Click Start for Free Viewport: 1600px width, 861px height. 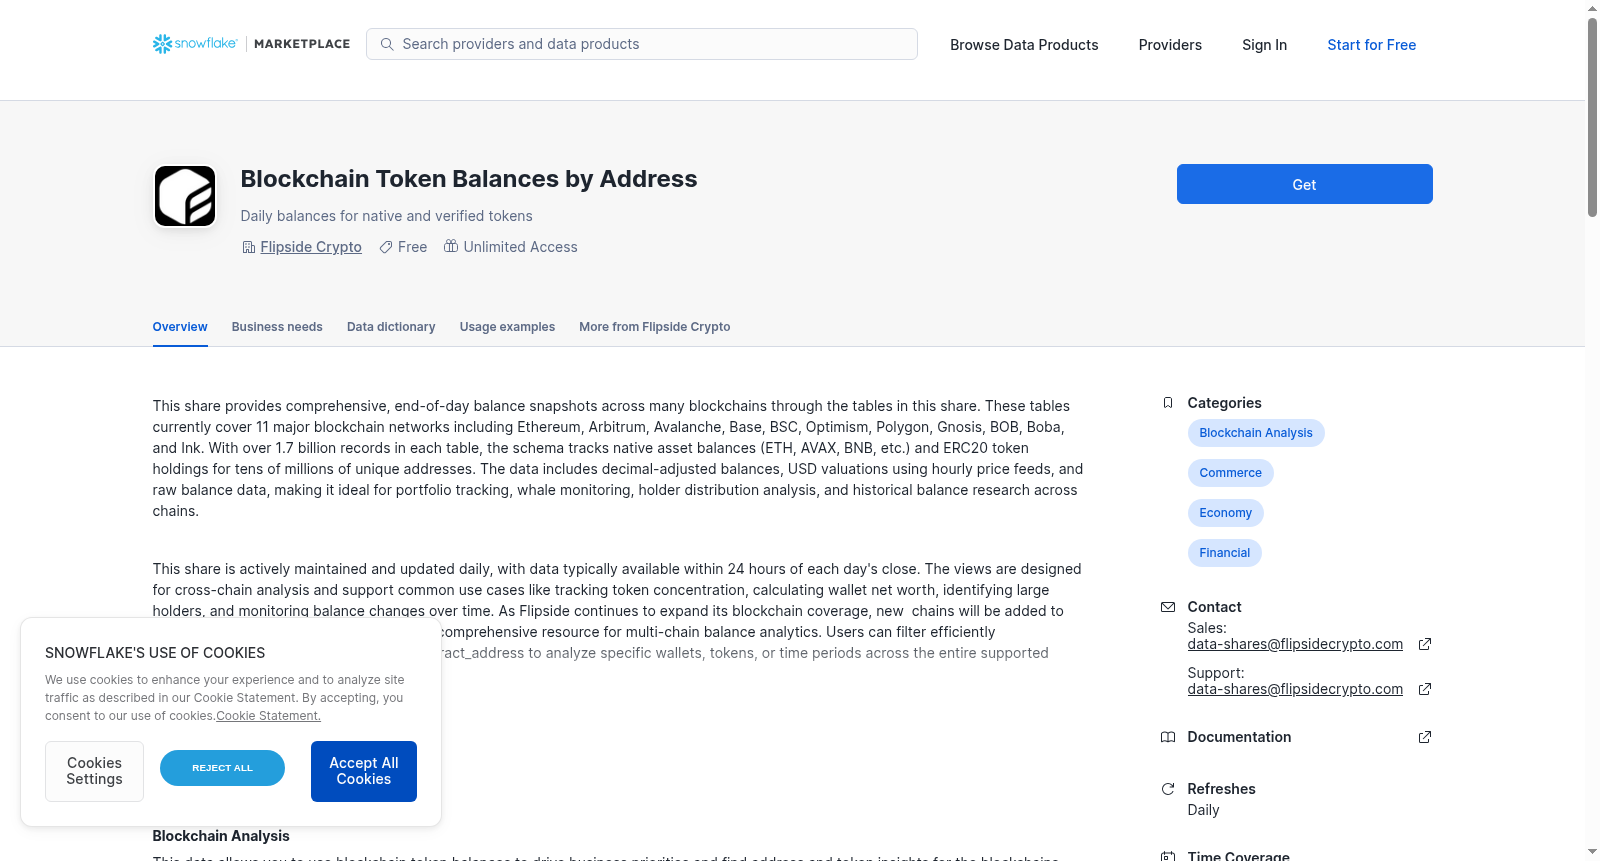1371,45
